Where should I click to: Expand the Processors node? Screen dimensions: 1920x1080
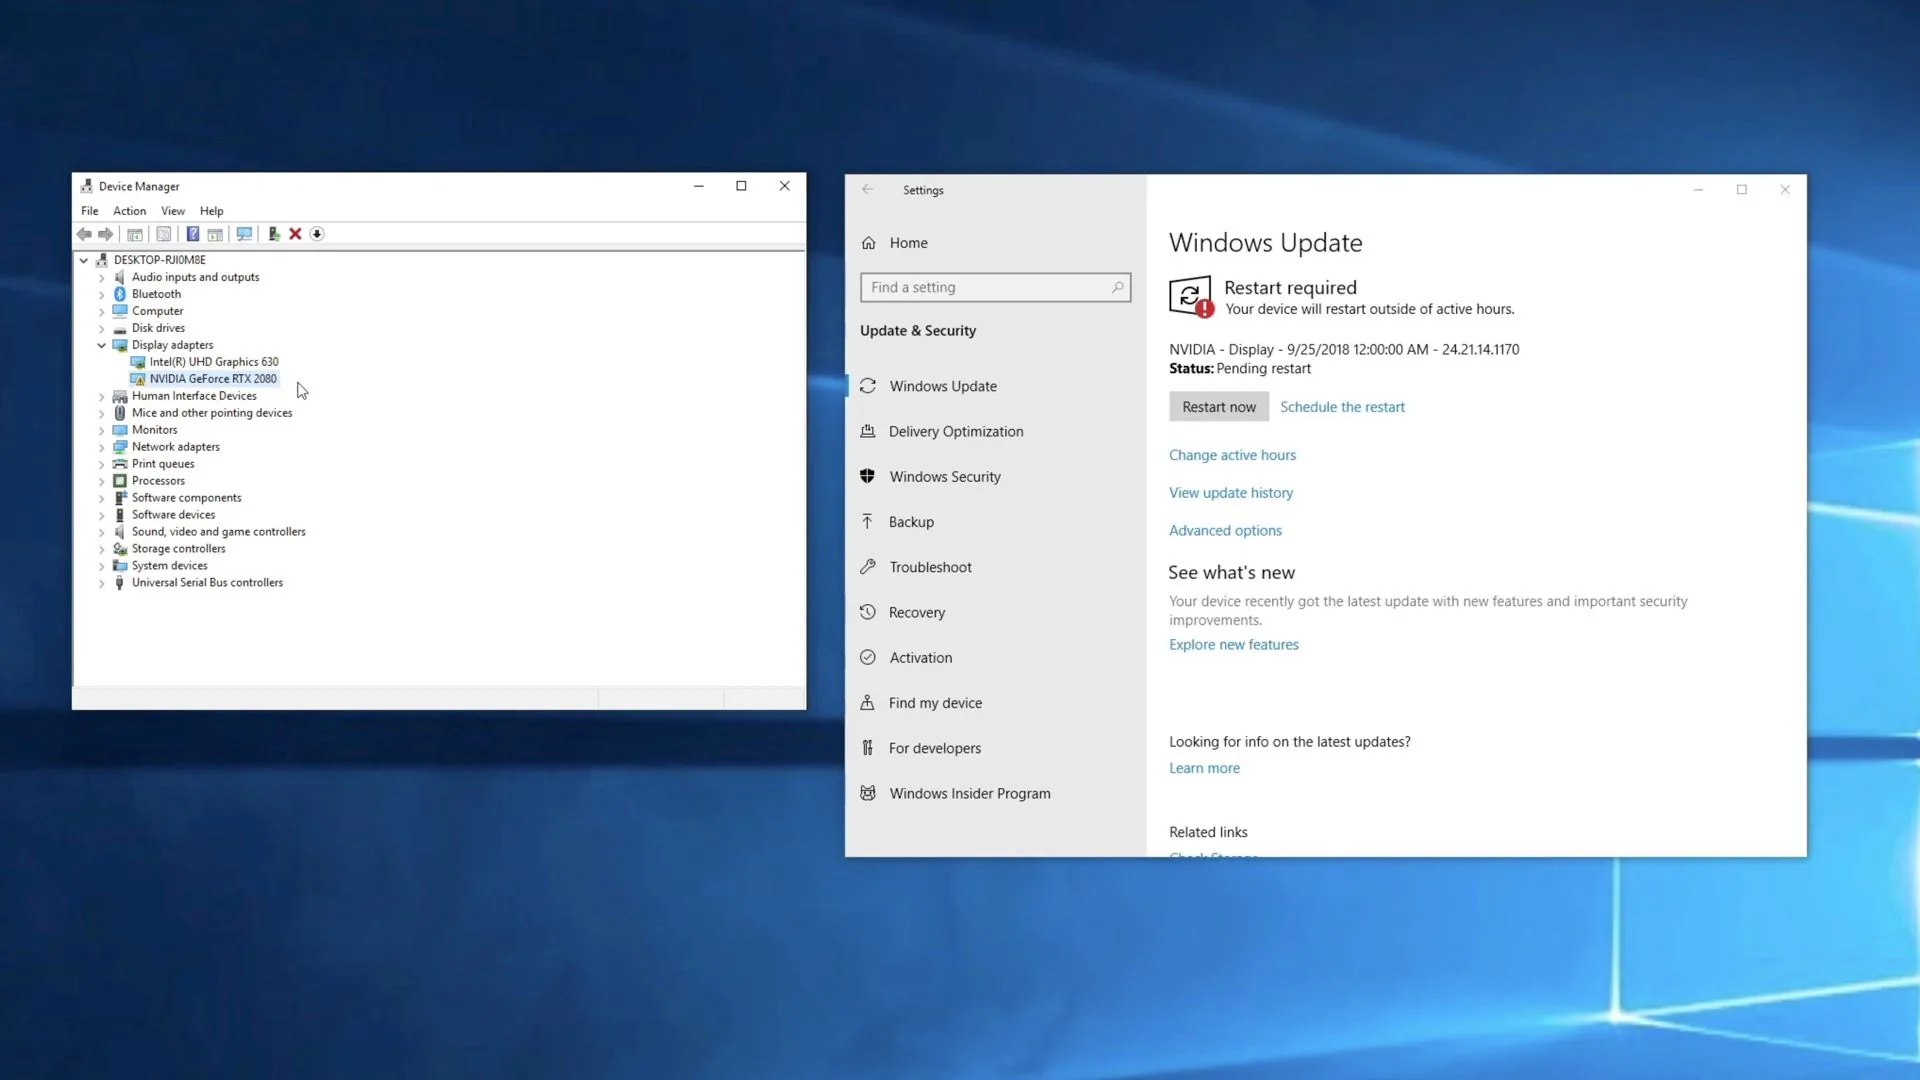click(101, 482)
